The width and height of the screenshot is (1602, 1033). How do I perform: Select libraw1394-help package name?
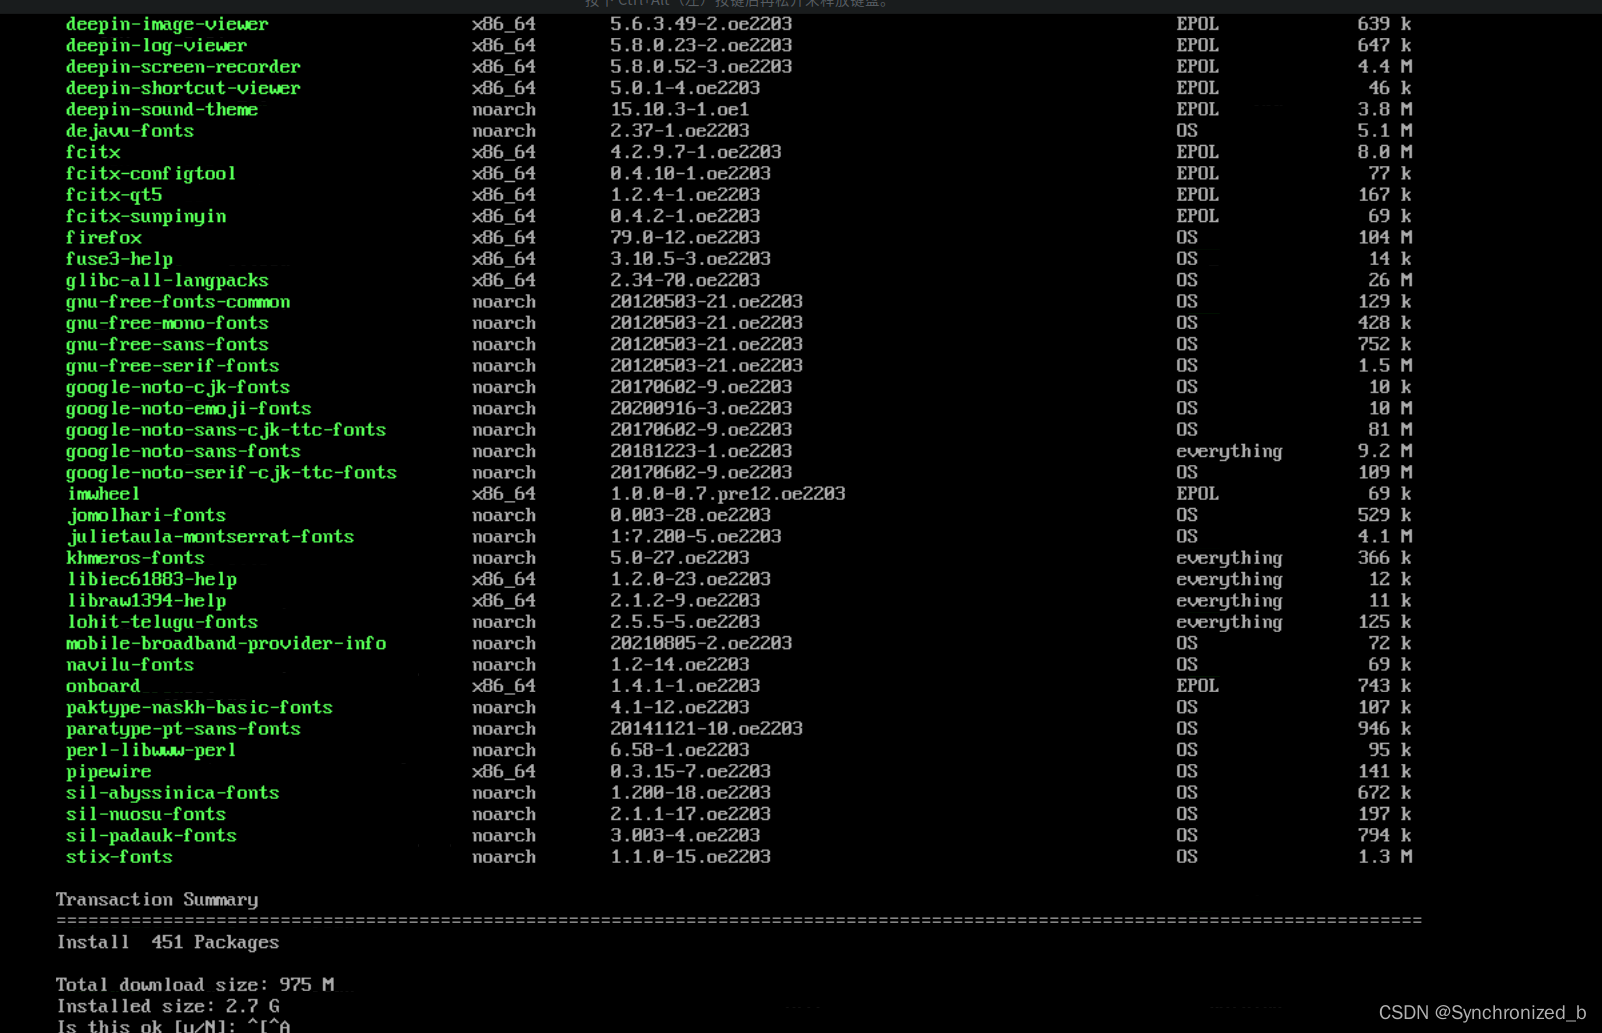tap(147, 601)
